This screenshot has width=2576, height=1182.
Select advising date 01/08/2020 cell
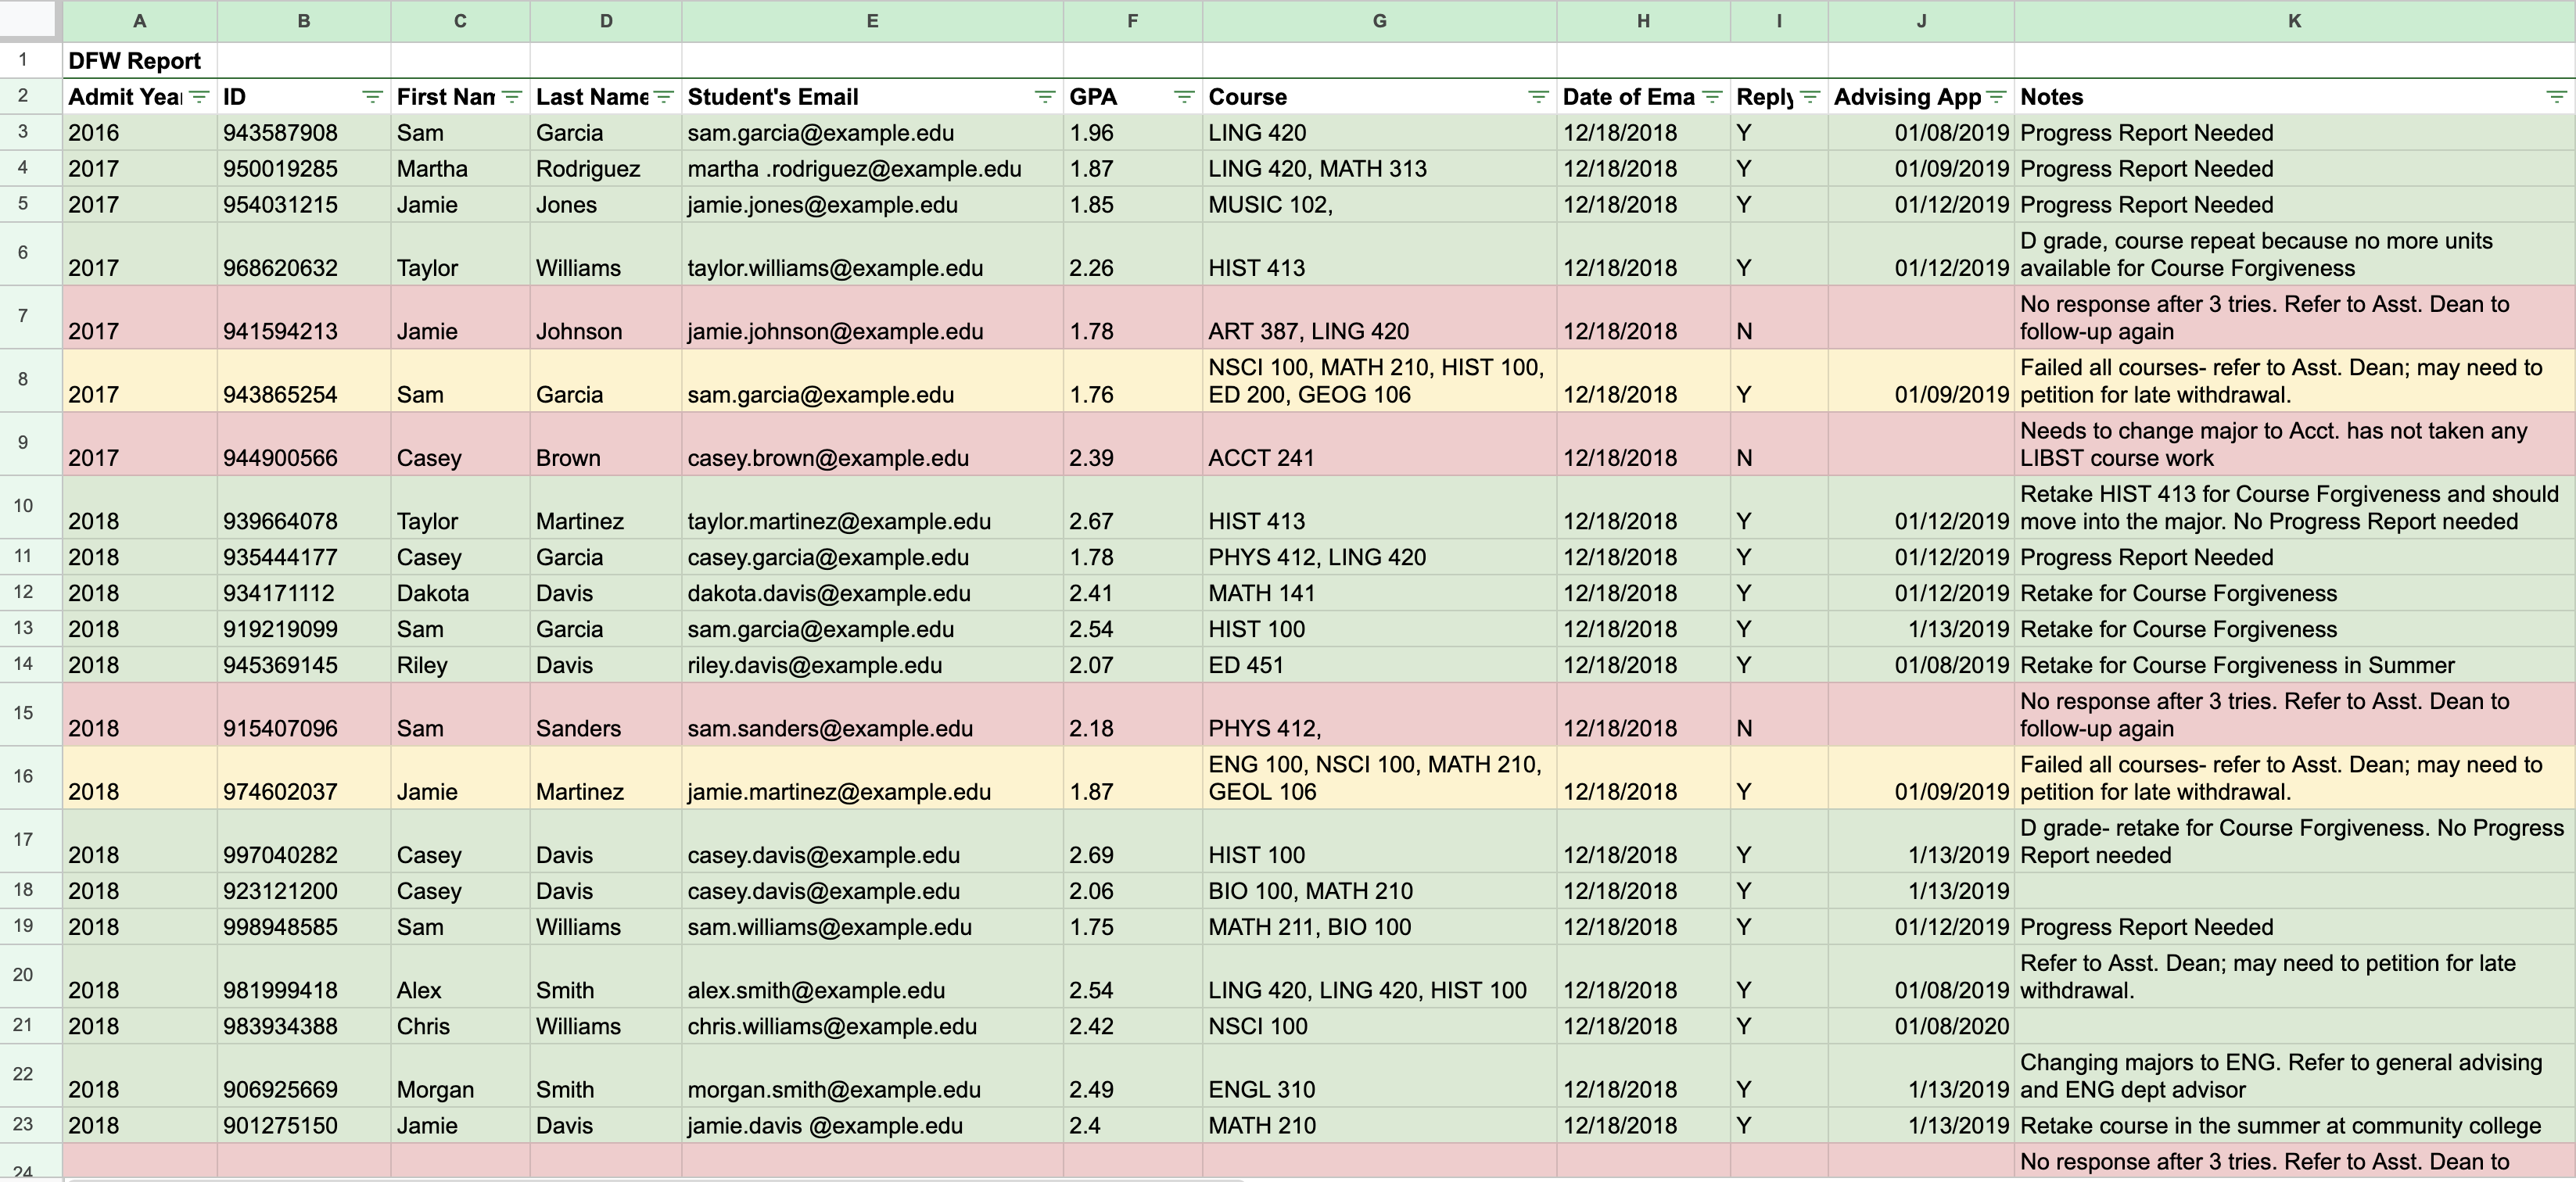pos(1921,1026)
